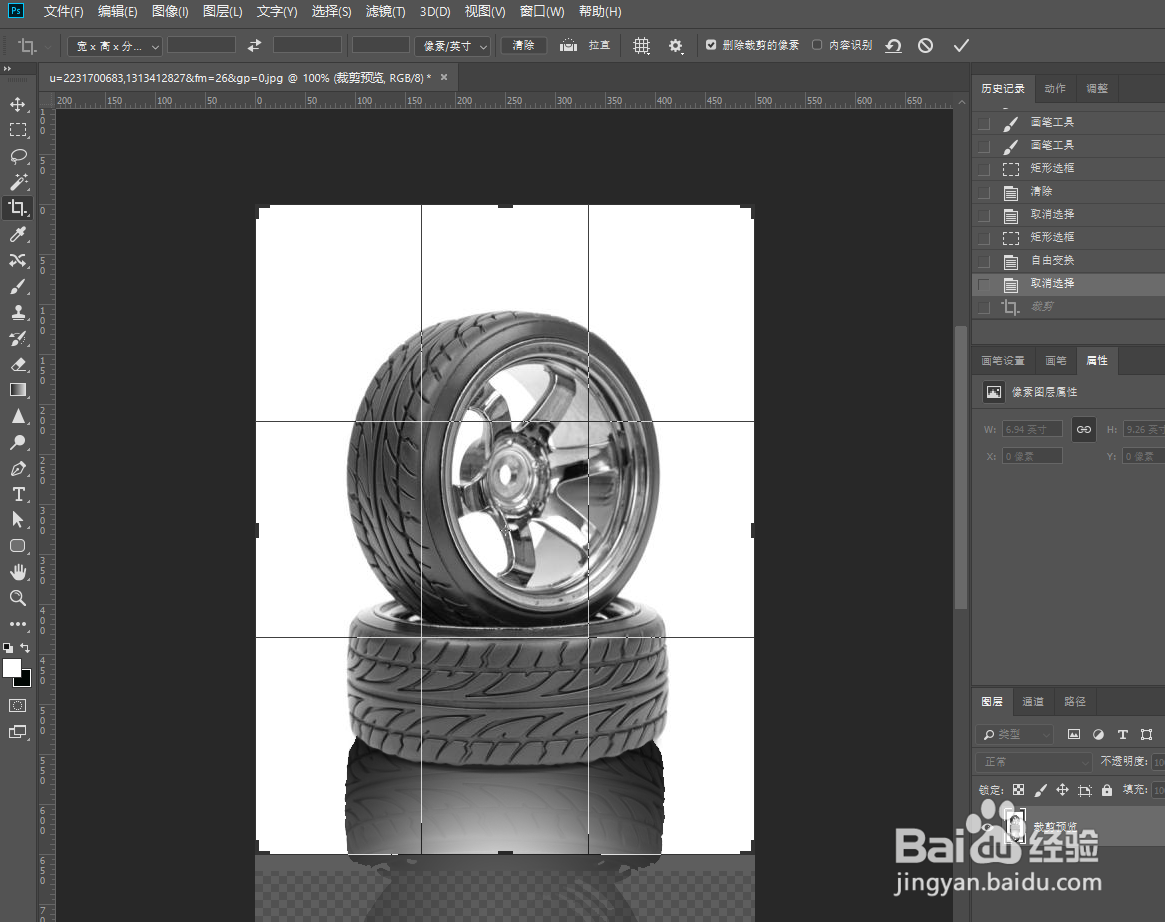Open the 窗口(W) menu
The width and height of the screenshot is (1165, 922).
coord(542,11)
